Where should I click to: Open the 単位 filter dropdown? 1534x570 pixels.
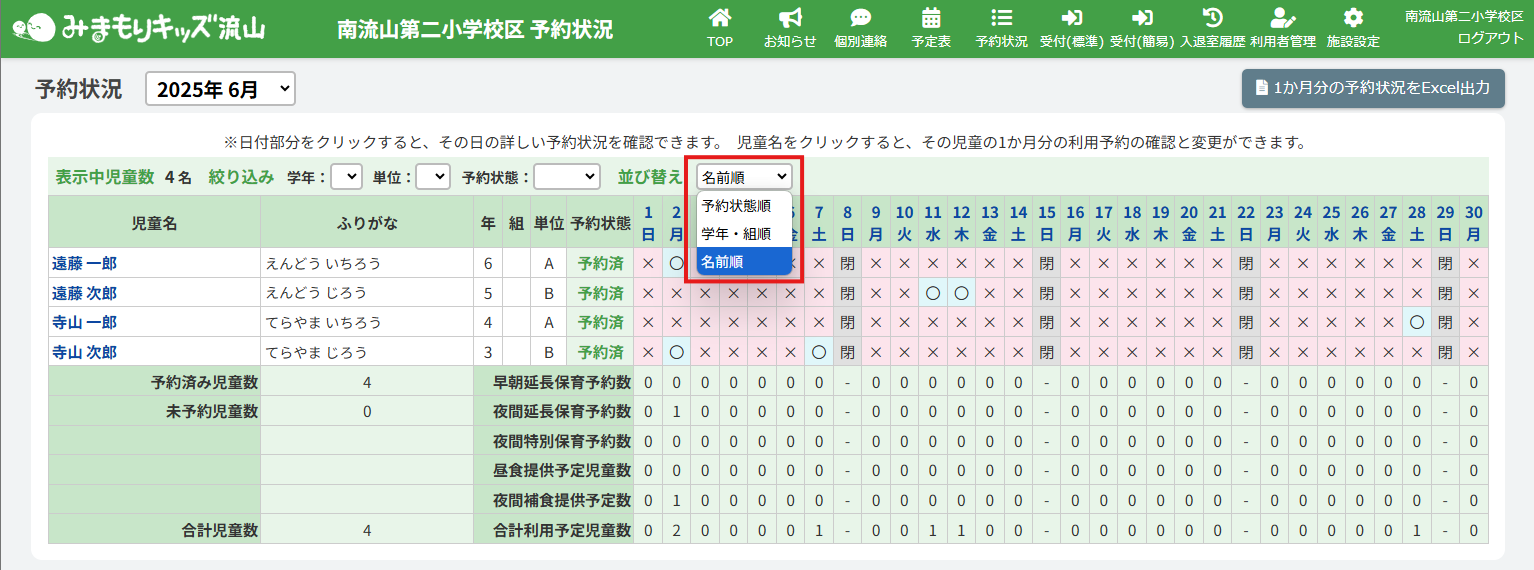point(433,177)
